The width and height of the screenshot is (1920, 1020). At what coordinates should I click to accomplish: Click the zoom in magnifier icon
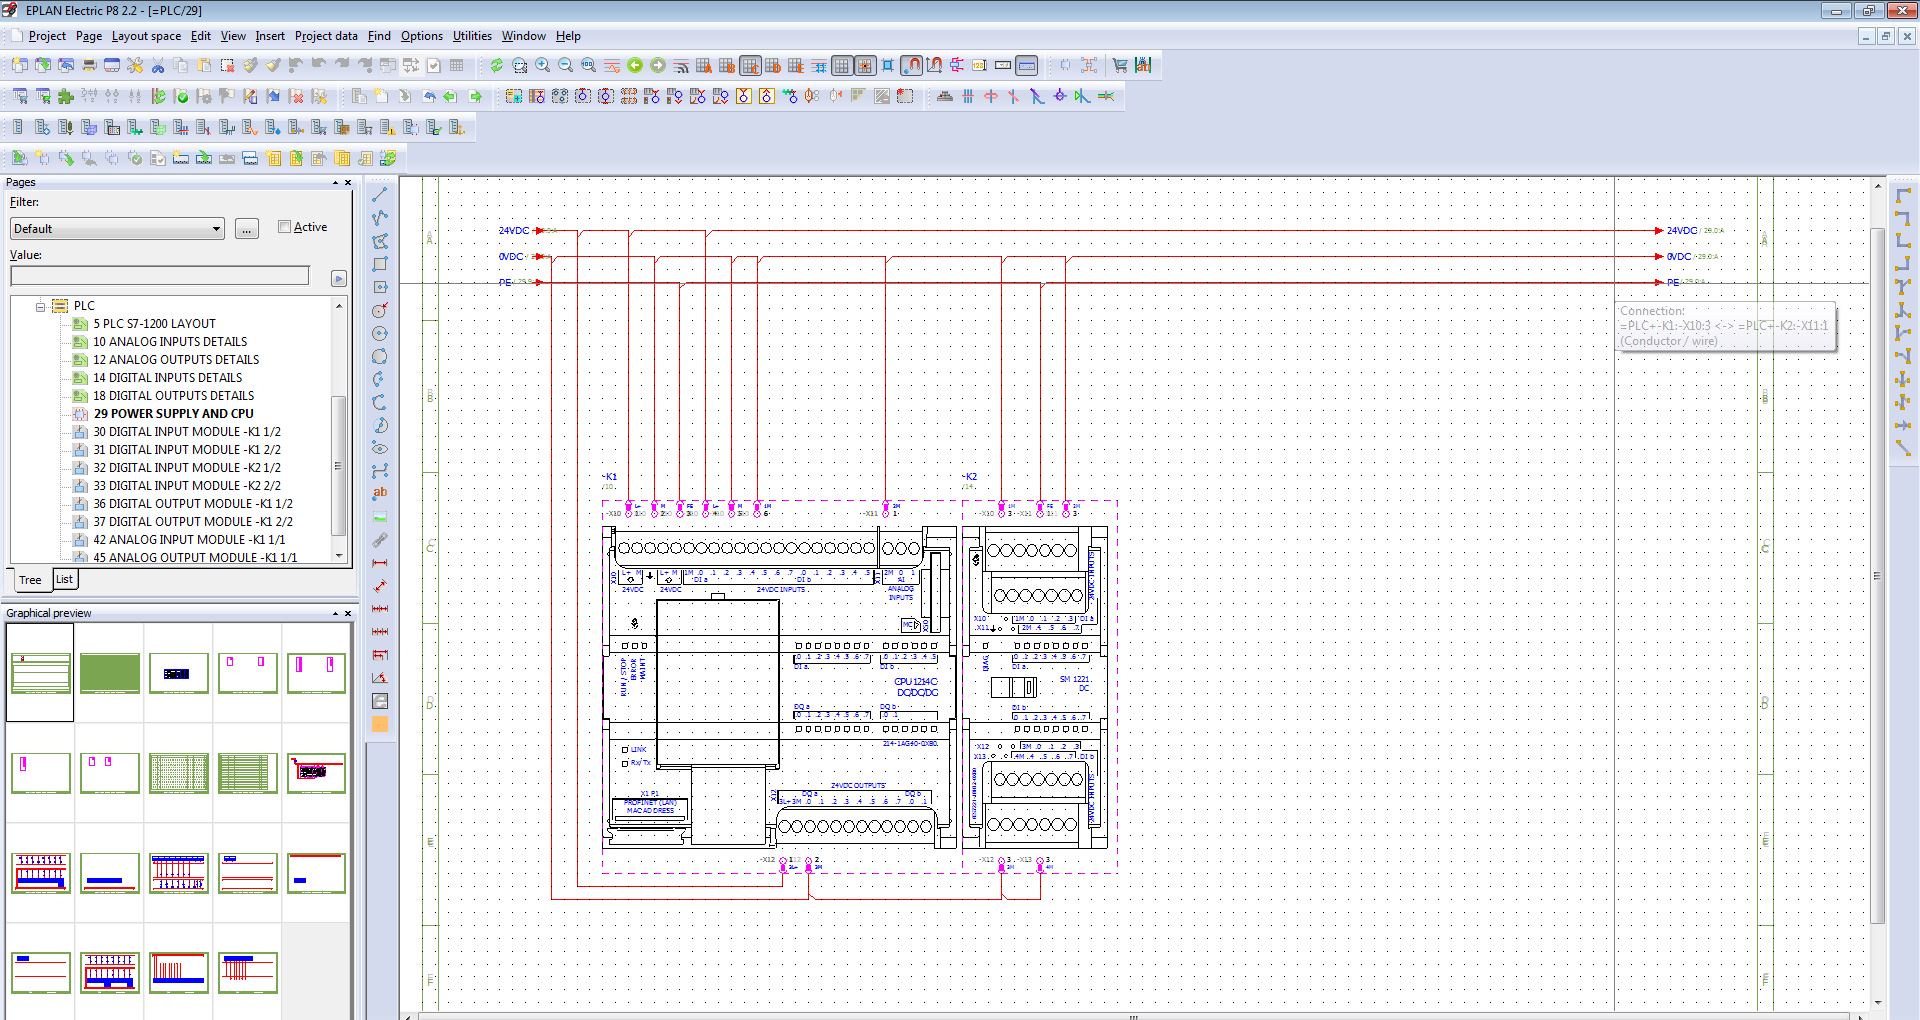(542, 66)
